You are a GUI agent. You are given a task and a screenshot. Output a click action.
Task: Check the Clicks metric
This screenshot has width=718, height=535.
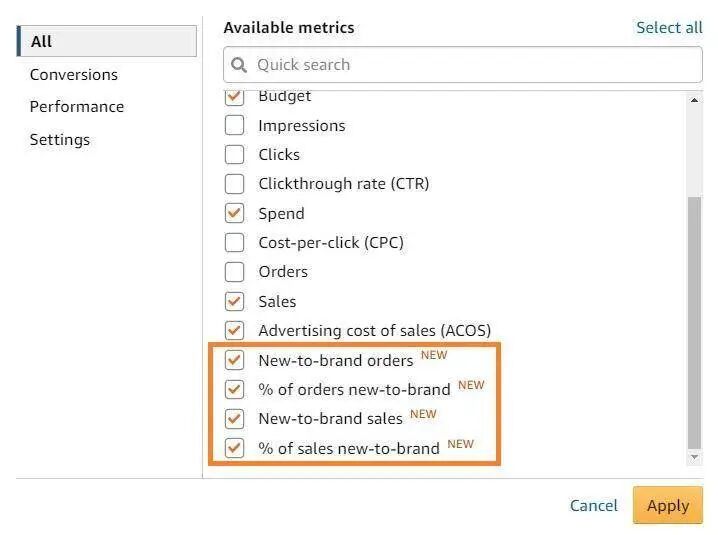tap(234, 155)
